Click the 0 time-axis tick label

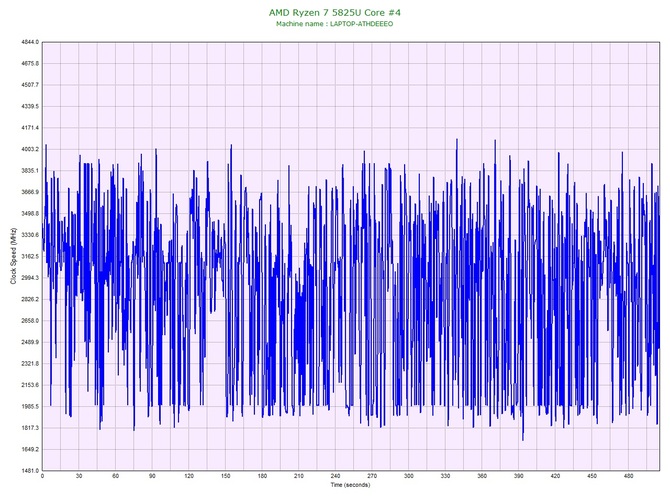(x=42, y=476)
